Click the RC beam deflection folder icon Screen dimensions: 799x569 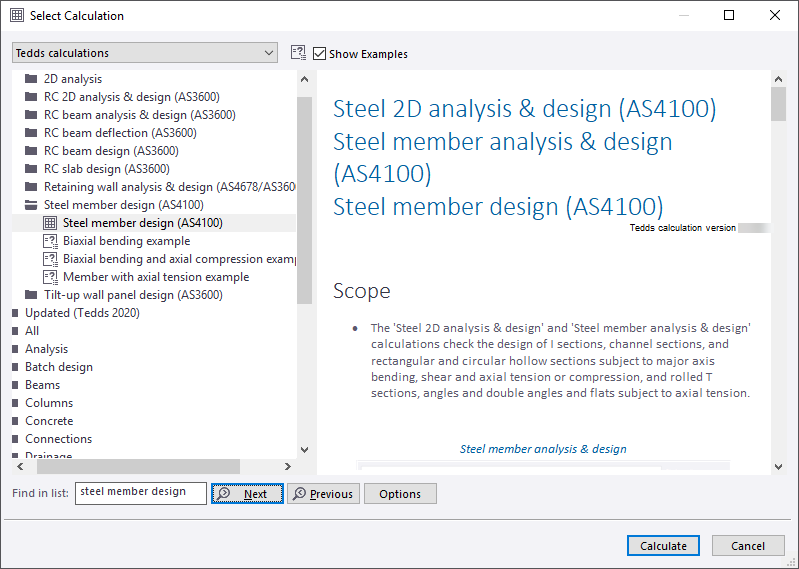pyautogui.click(x=31, y=132)
